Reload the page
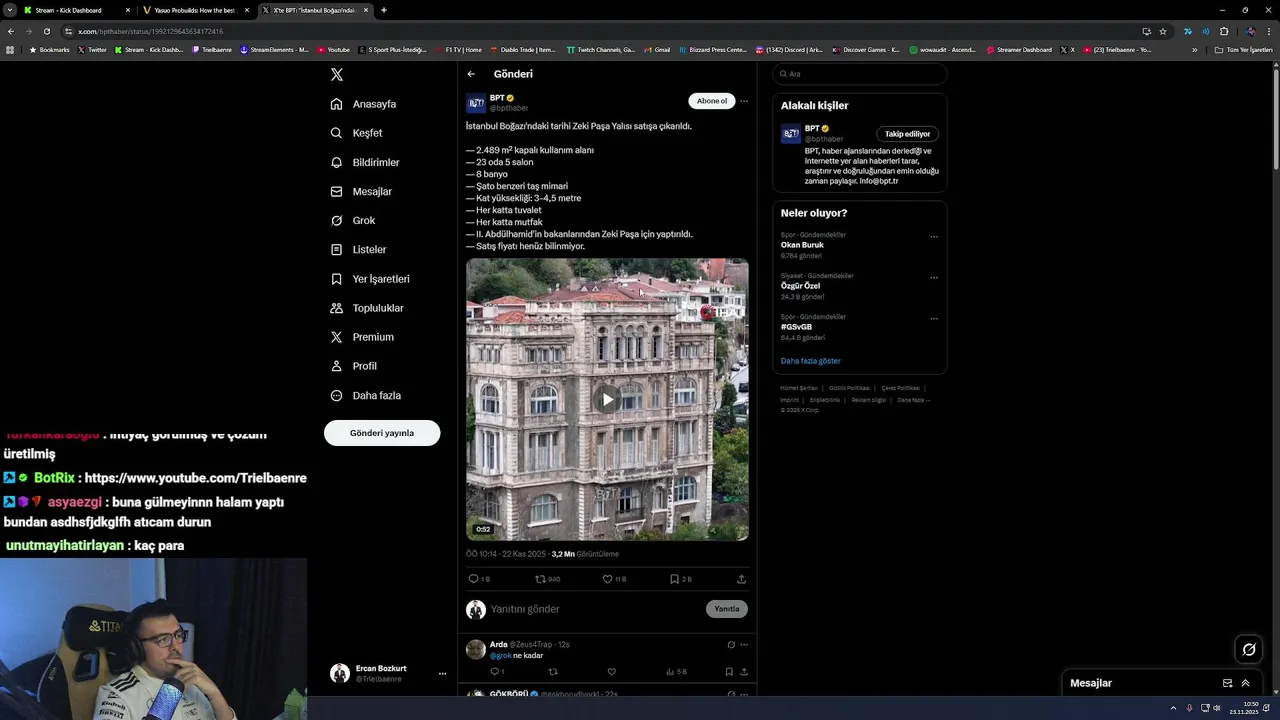This screenshot has height=720, width=1280. click(46, 31)
